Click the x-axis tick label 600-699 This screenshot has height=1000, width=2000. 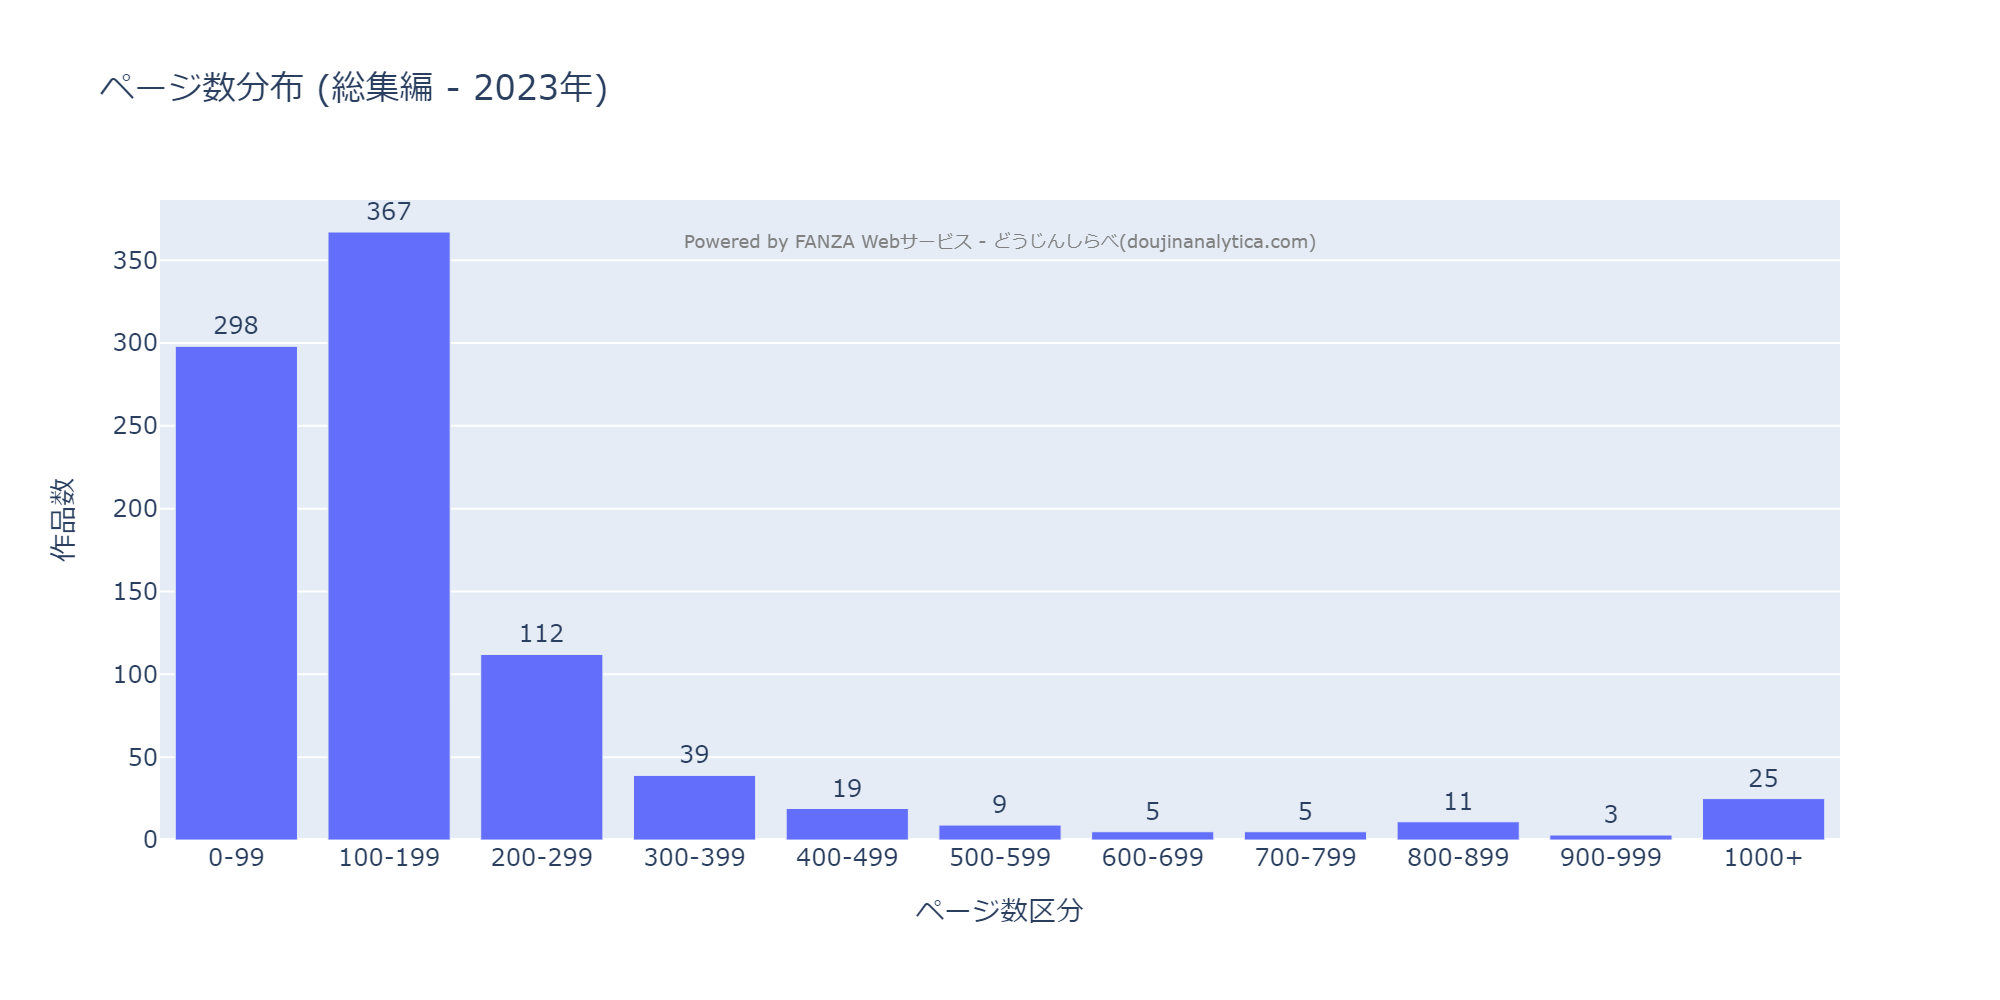(x=1152, y=858)
